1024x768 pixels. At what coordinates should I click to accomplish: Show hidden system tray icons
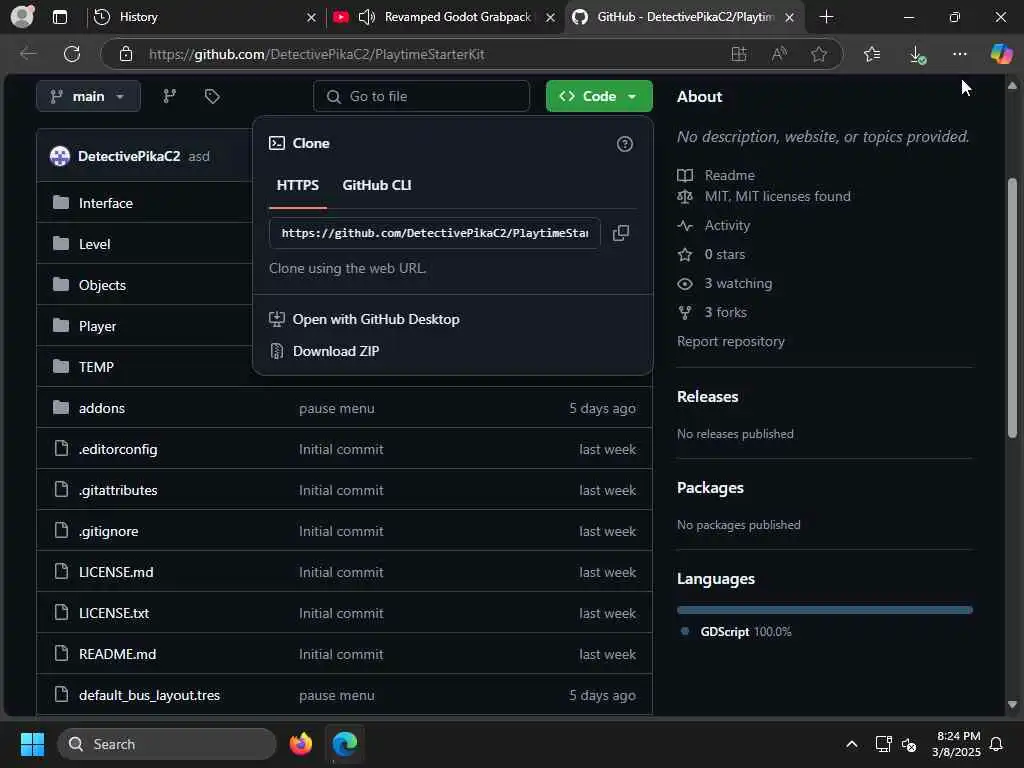[852, 744]
